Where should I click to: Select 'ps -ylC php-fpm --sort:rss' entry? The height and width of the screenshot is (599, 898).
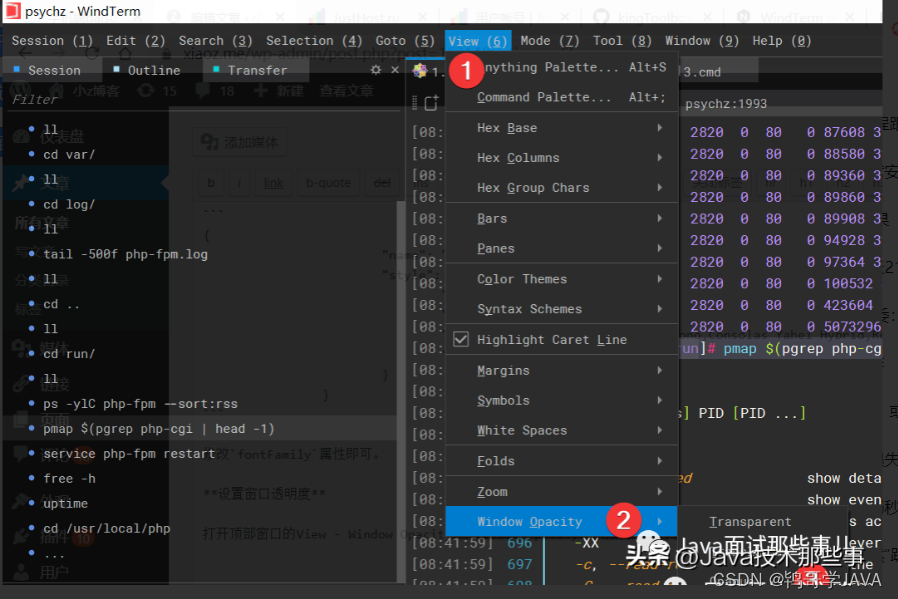[140, 404]
